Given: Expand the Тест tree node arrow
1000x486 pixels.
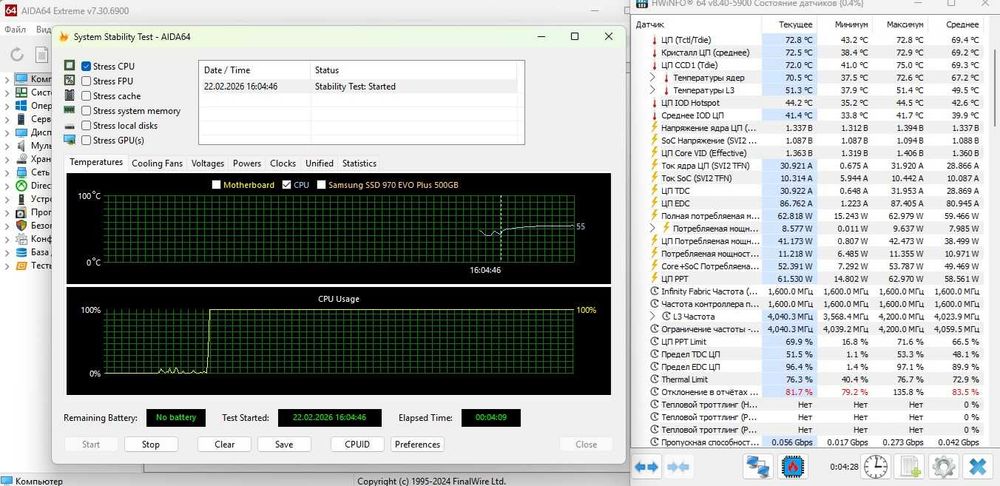Looking at the screenshot, I should (7, 265).
